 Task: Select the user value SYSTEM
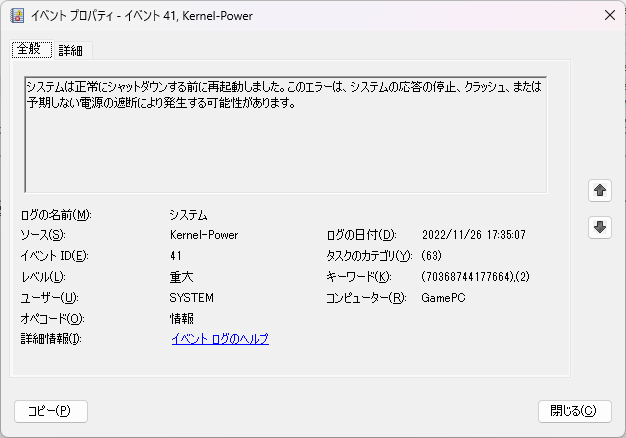pos(192,298)
